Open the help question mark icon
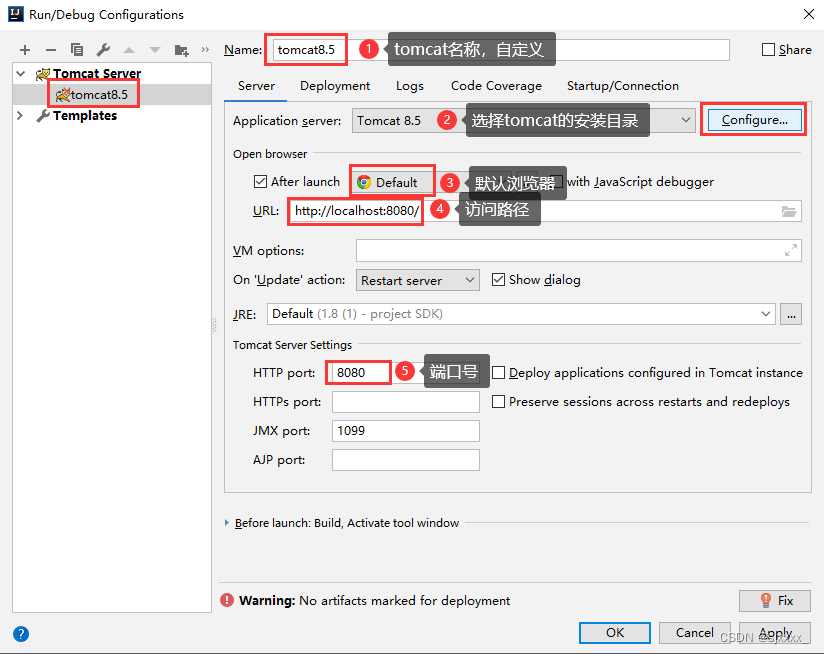The height and width of the screenshot is (654, 824). [x=21, y=634]
